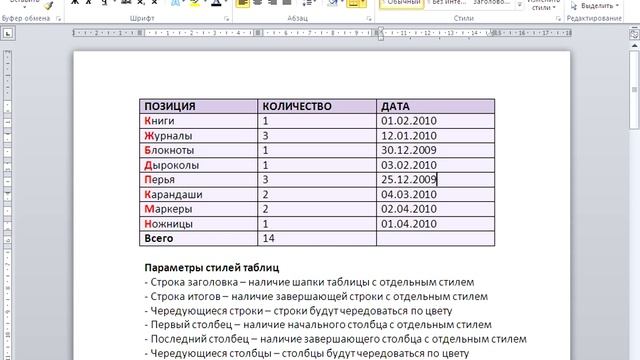Click the Перья cell
The height and width of the screenshot is (360, 640).
[x=198, y=180]
